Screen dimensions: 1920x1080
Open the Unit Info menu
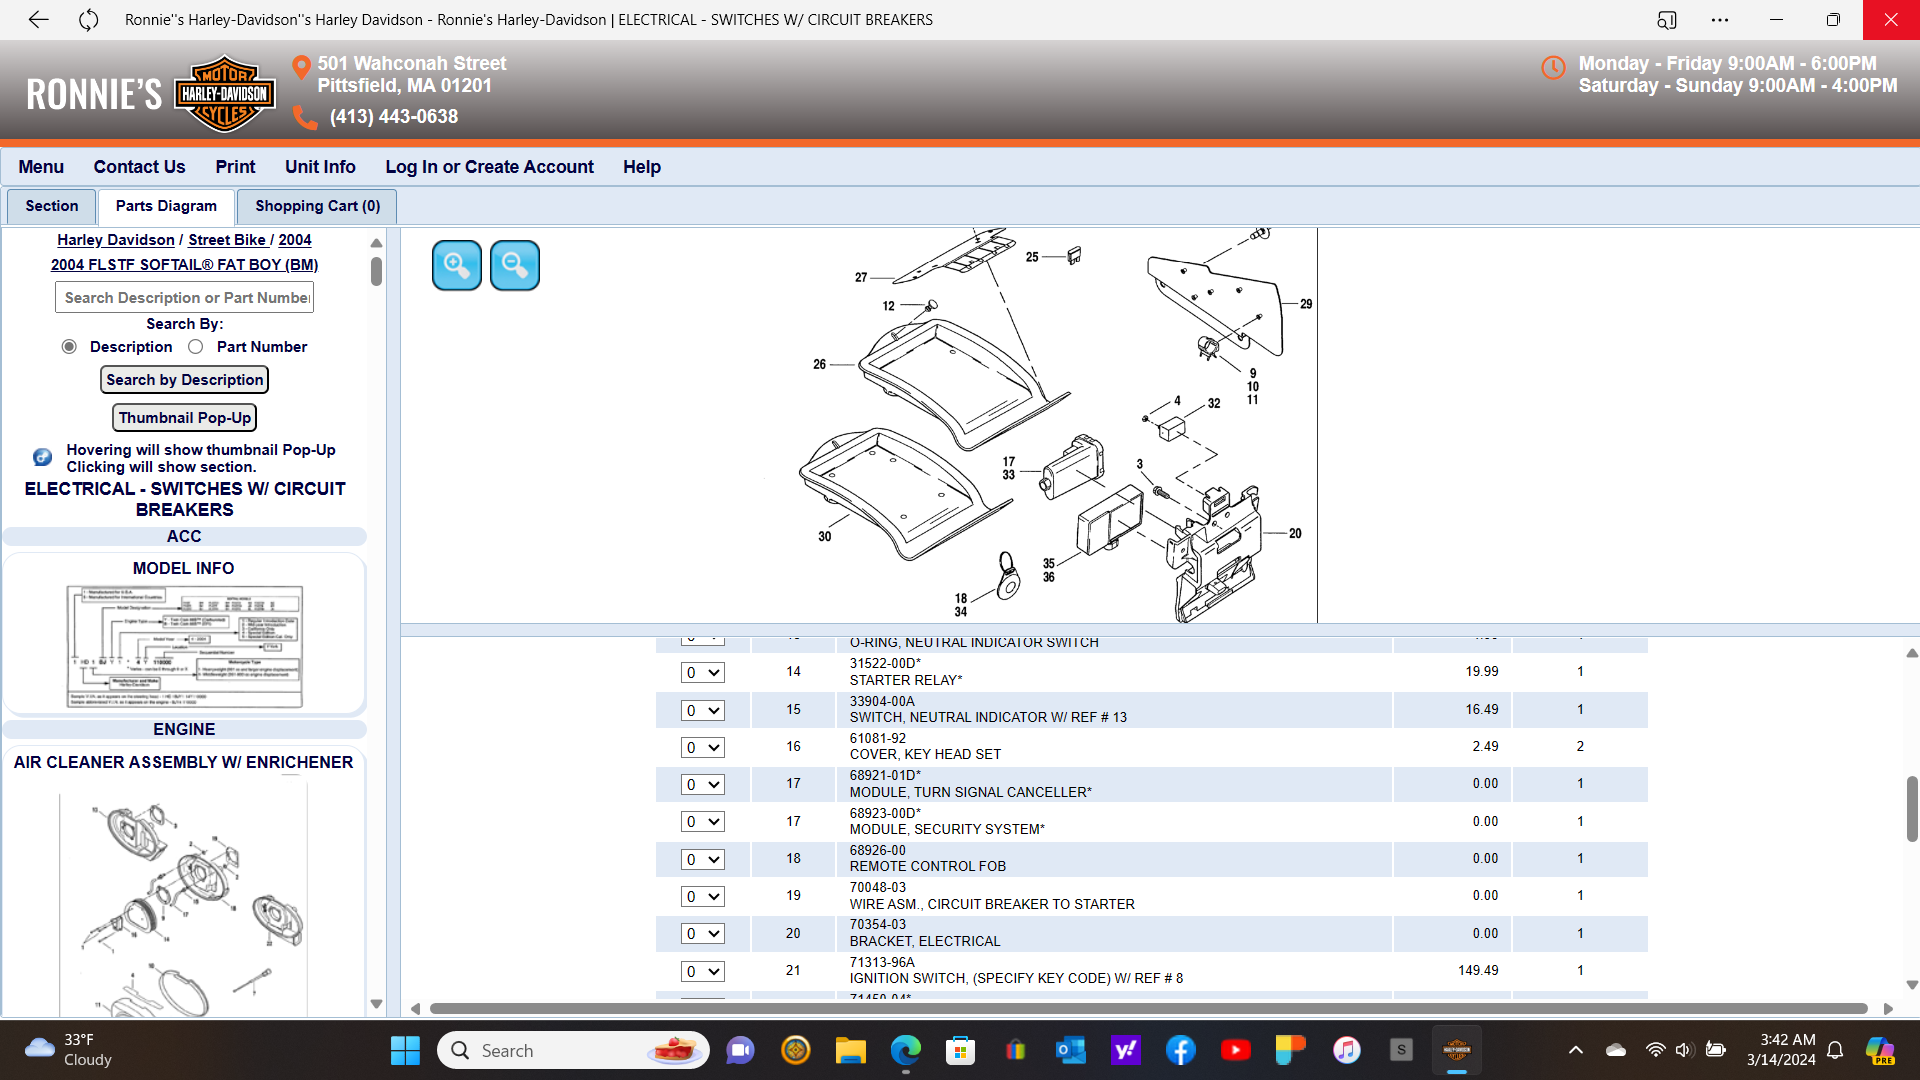point(320,167)
